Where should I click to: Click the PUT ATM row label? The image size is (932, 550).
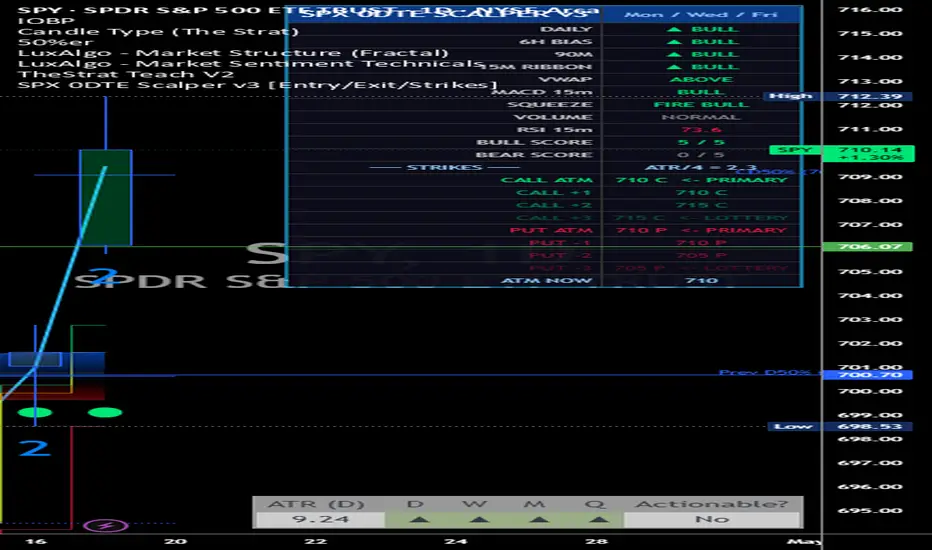coord(551,230)
